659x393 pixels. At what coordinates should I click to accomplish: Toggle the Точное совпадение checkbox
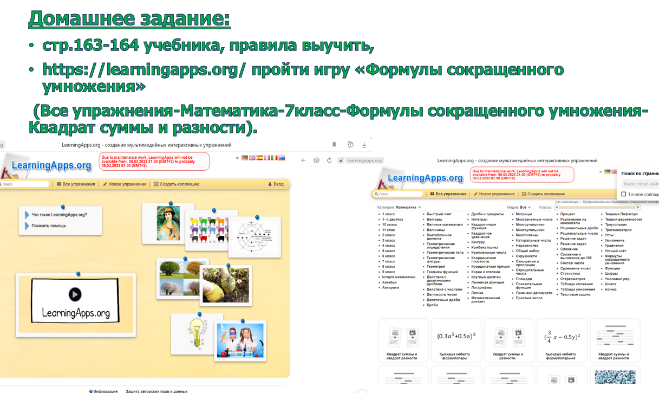pos(624,194)
